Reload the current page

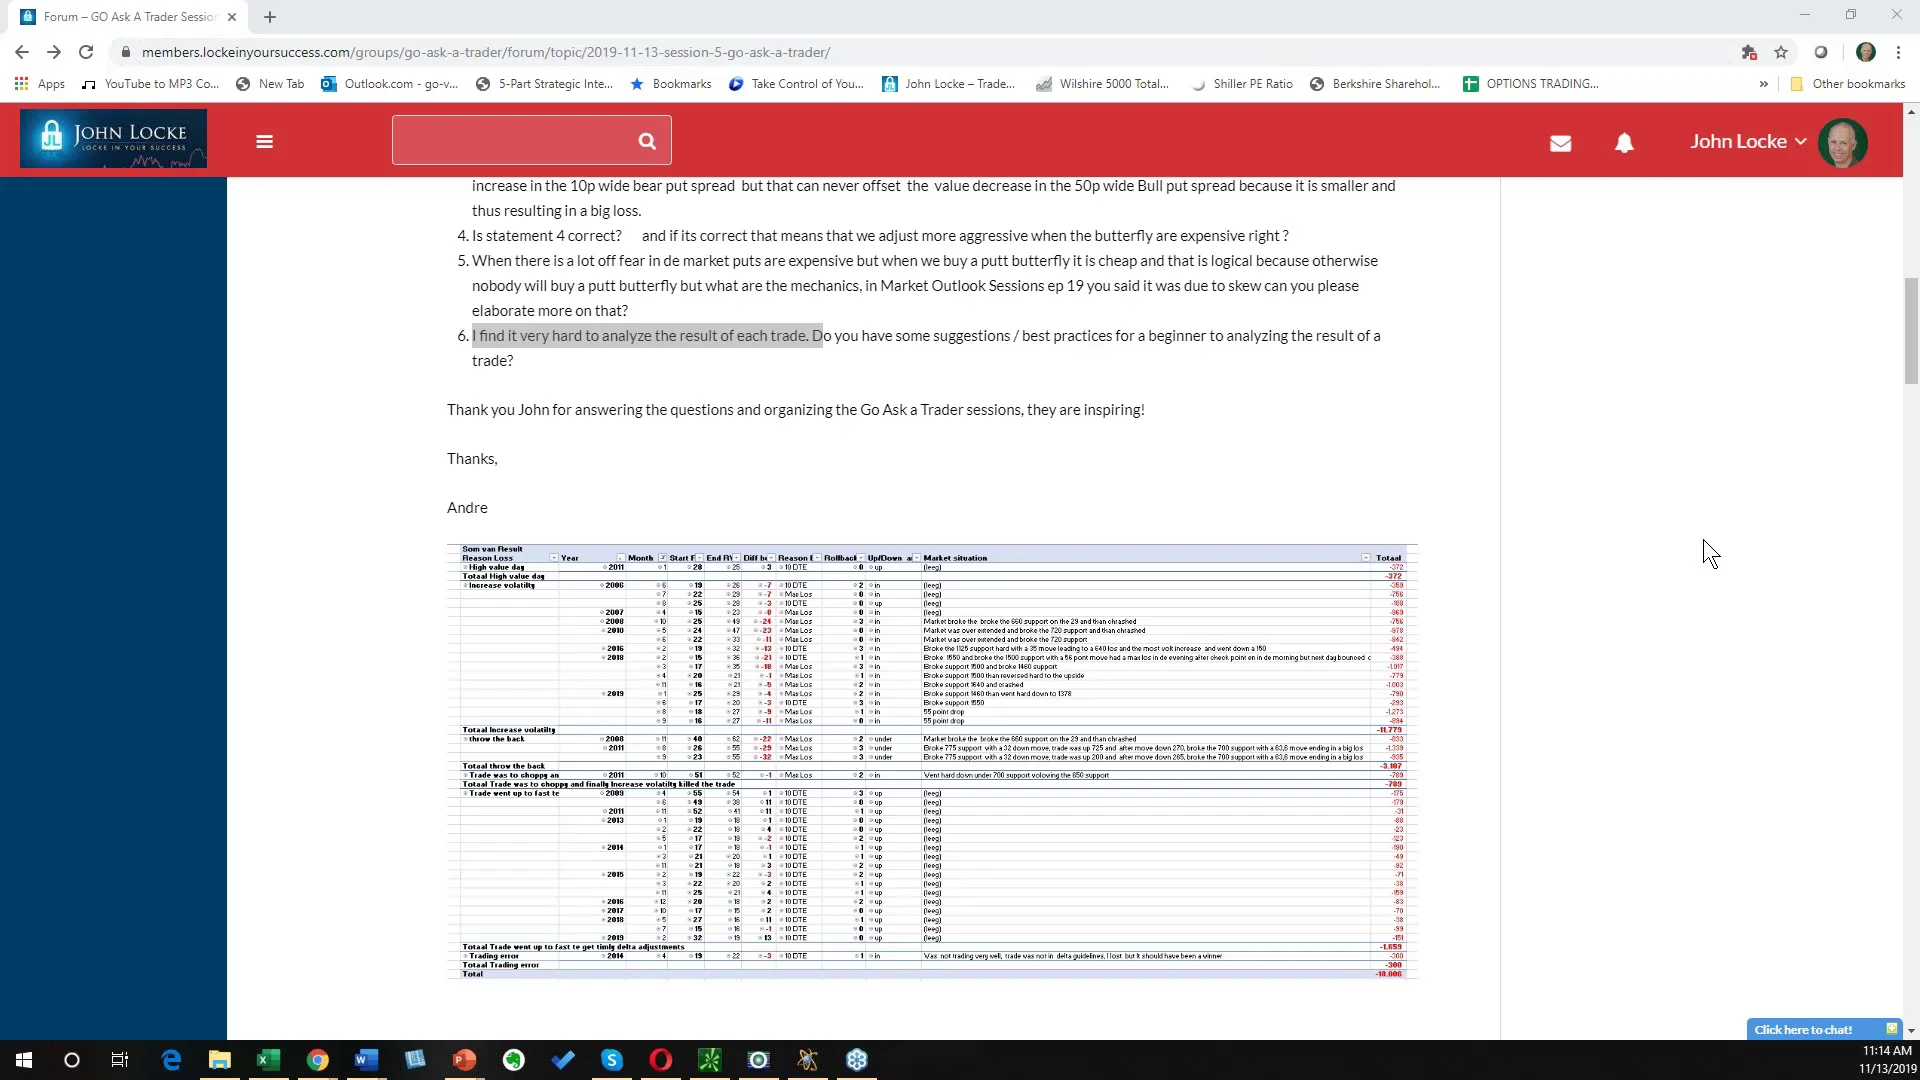86,52
